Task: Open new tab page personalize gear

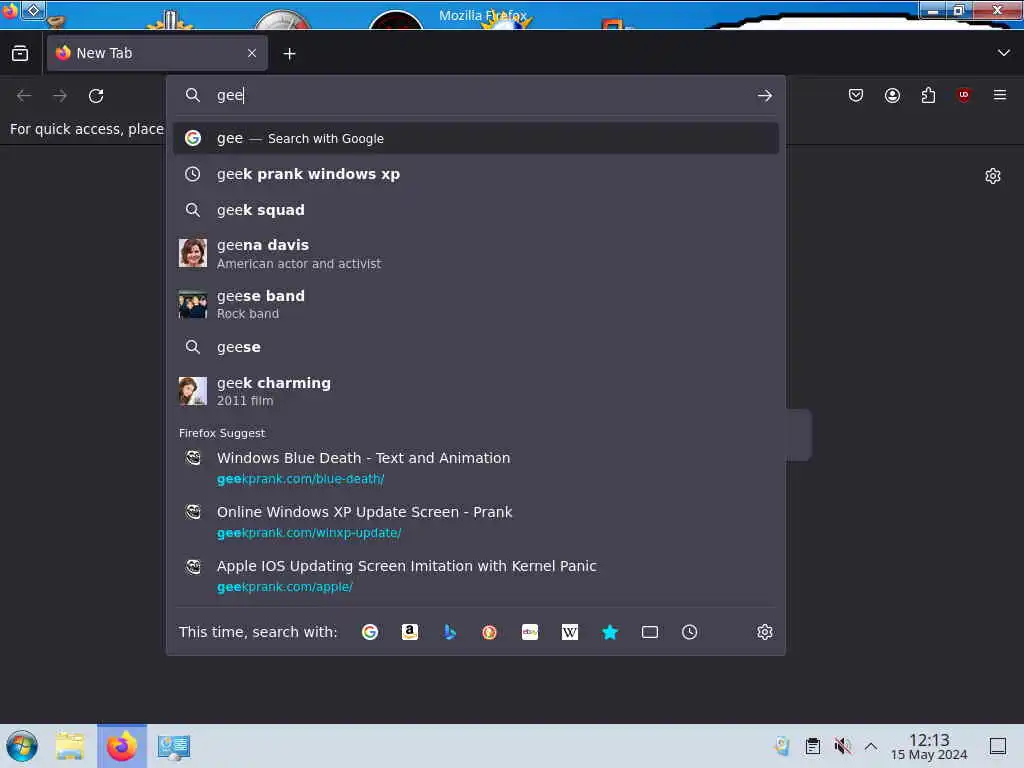Action: tap(993, 176)
